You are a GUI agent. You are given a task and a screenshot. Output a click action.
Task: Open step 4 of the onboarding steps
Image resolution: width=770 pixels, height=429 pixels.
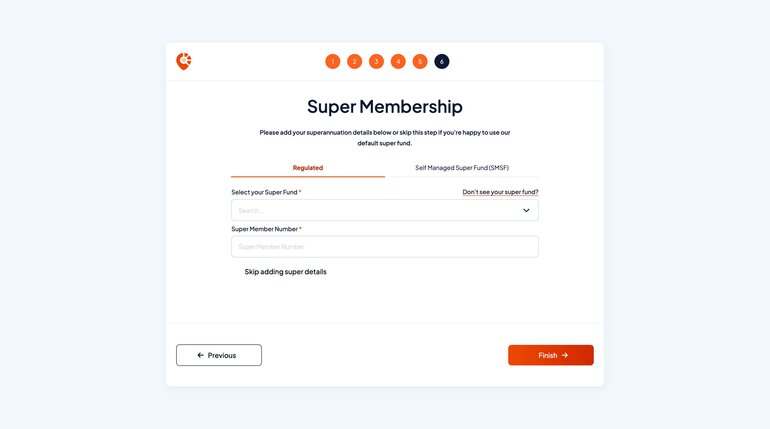(398, 61)
